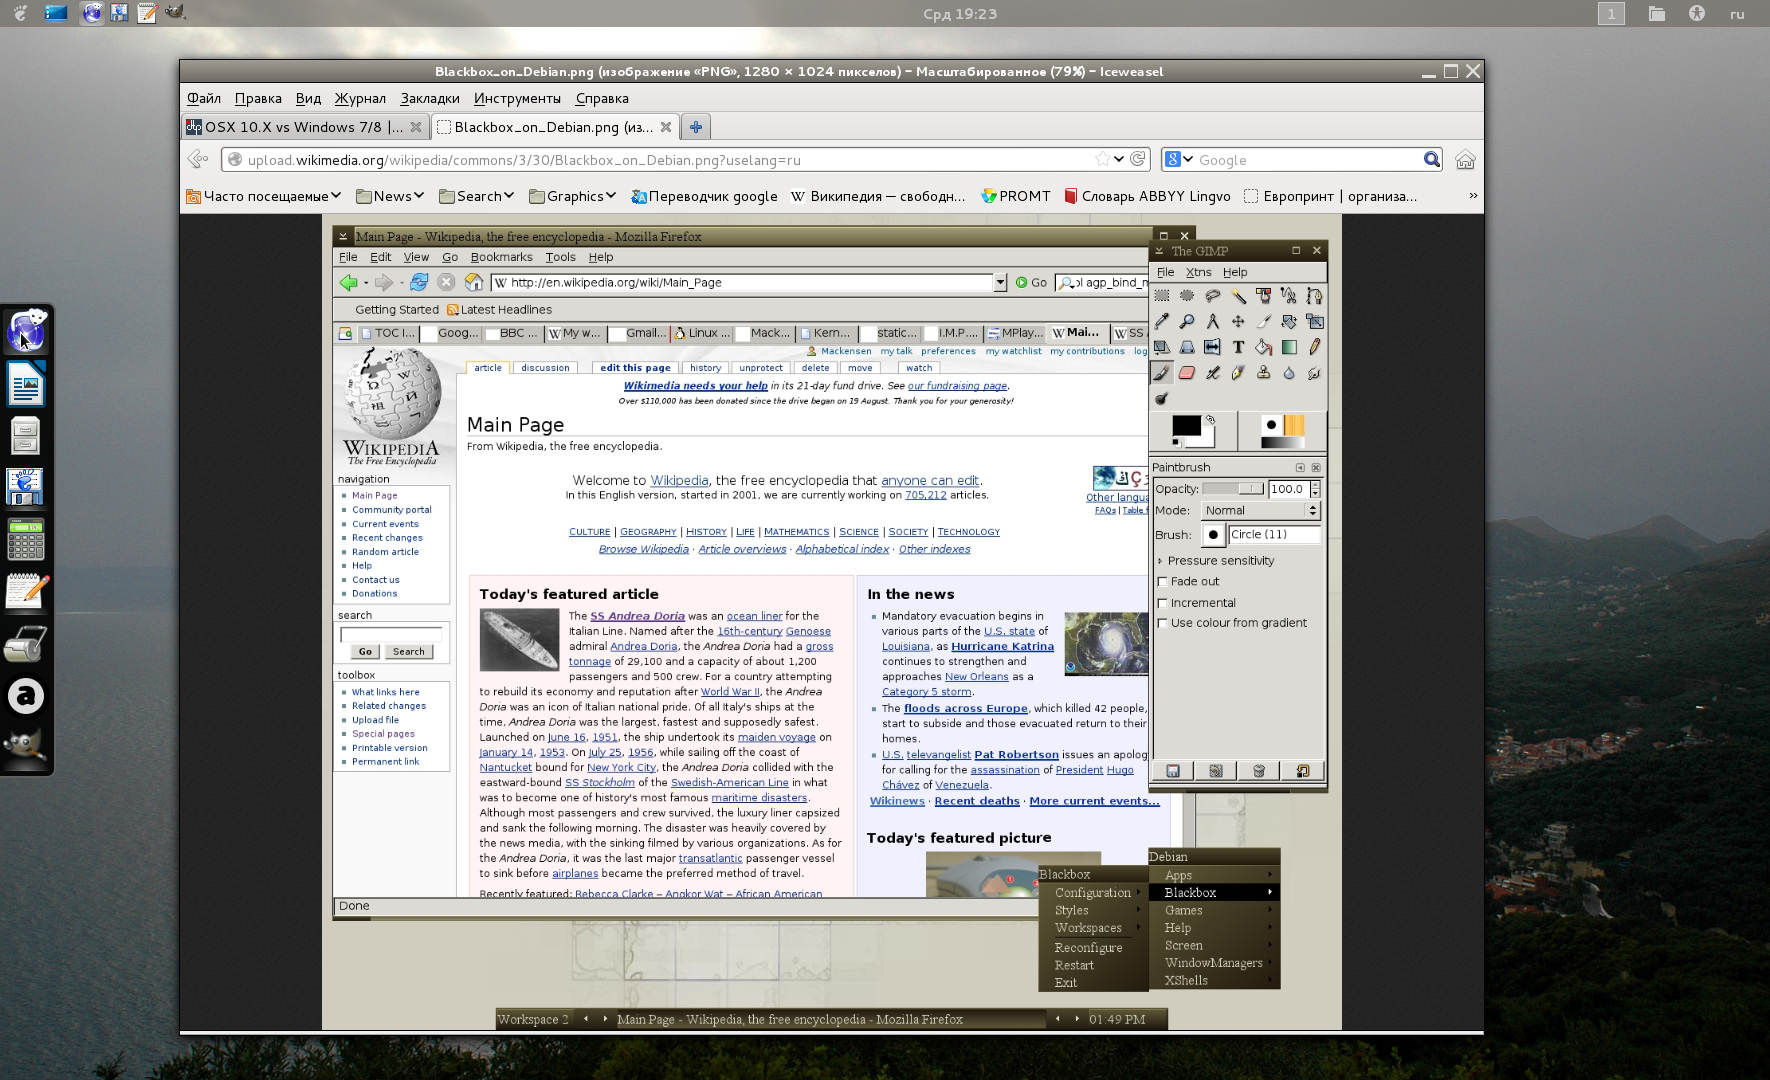This screenshot has width=1770, height=1080.
Task: Open the accessibility menu icon in the top panel
Action: pos(1697,14)
